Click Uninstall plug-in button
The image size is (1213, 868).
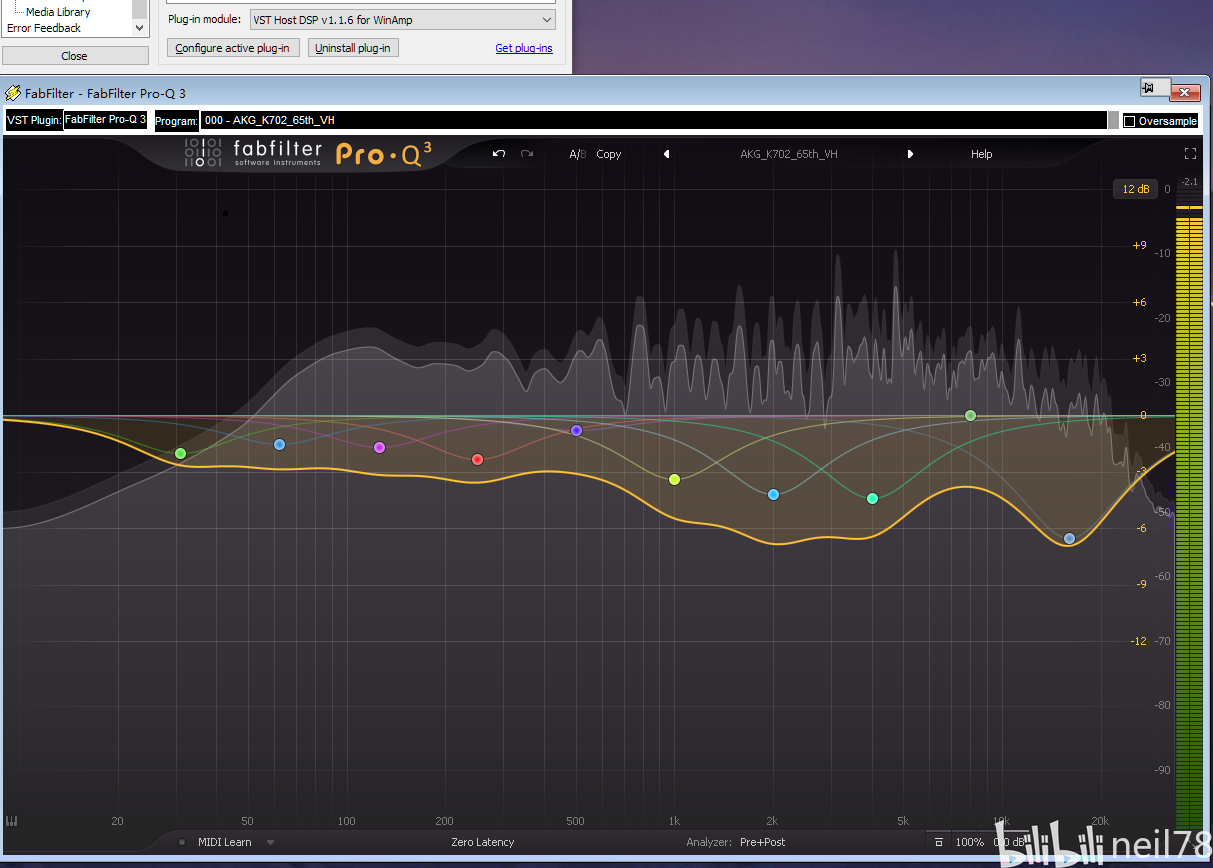pos(353,48)
